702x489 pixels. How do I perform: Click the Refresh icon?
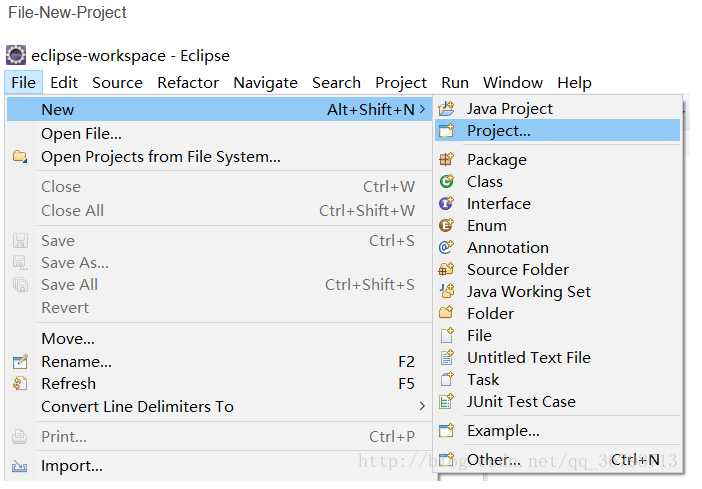tap(20, 383)
